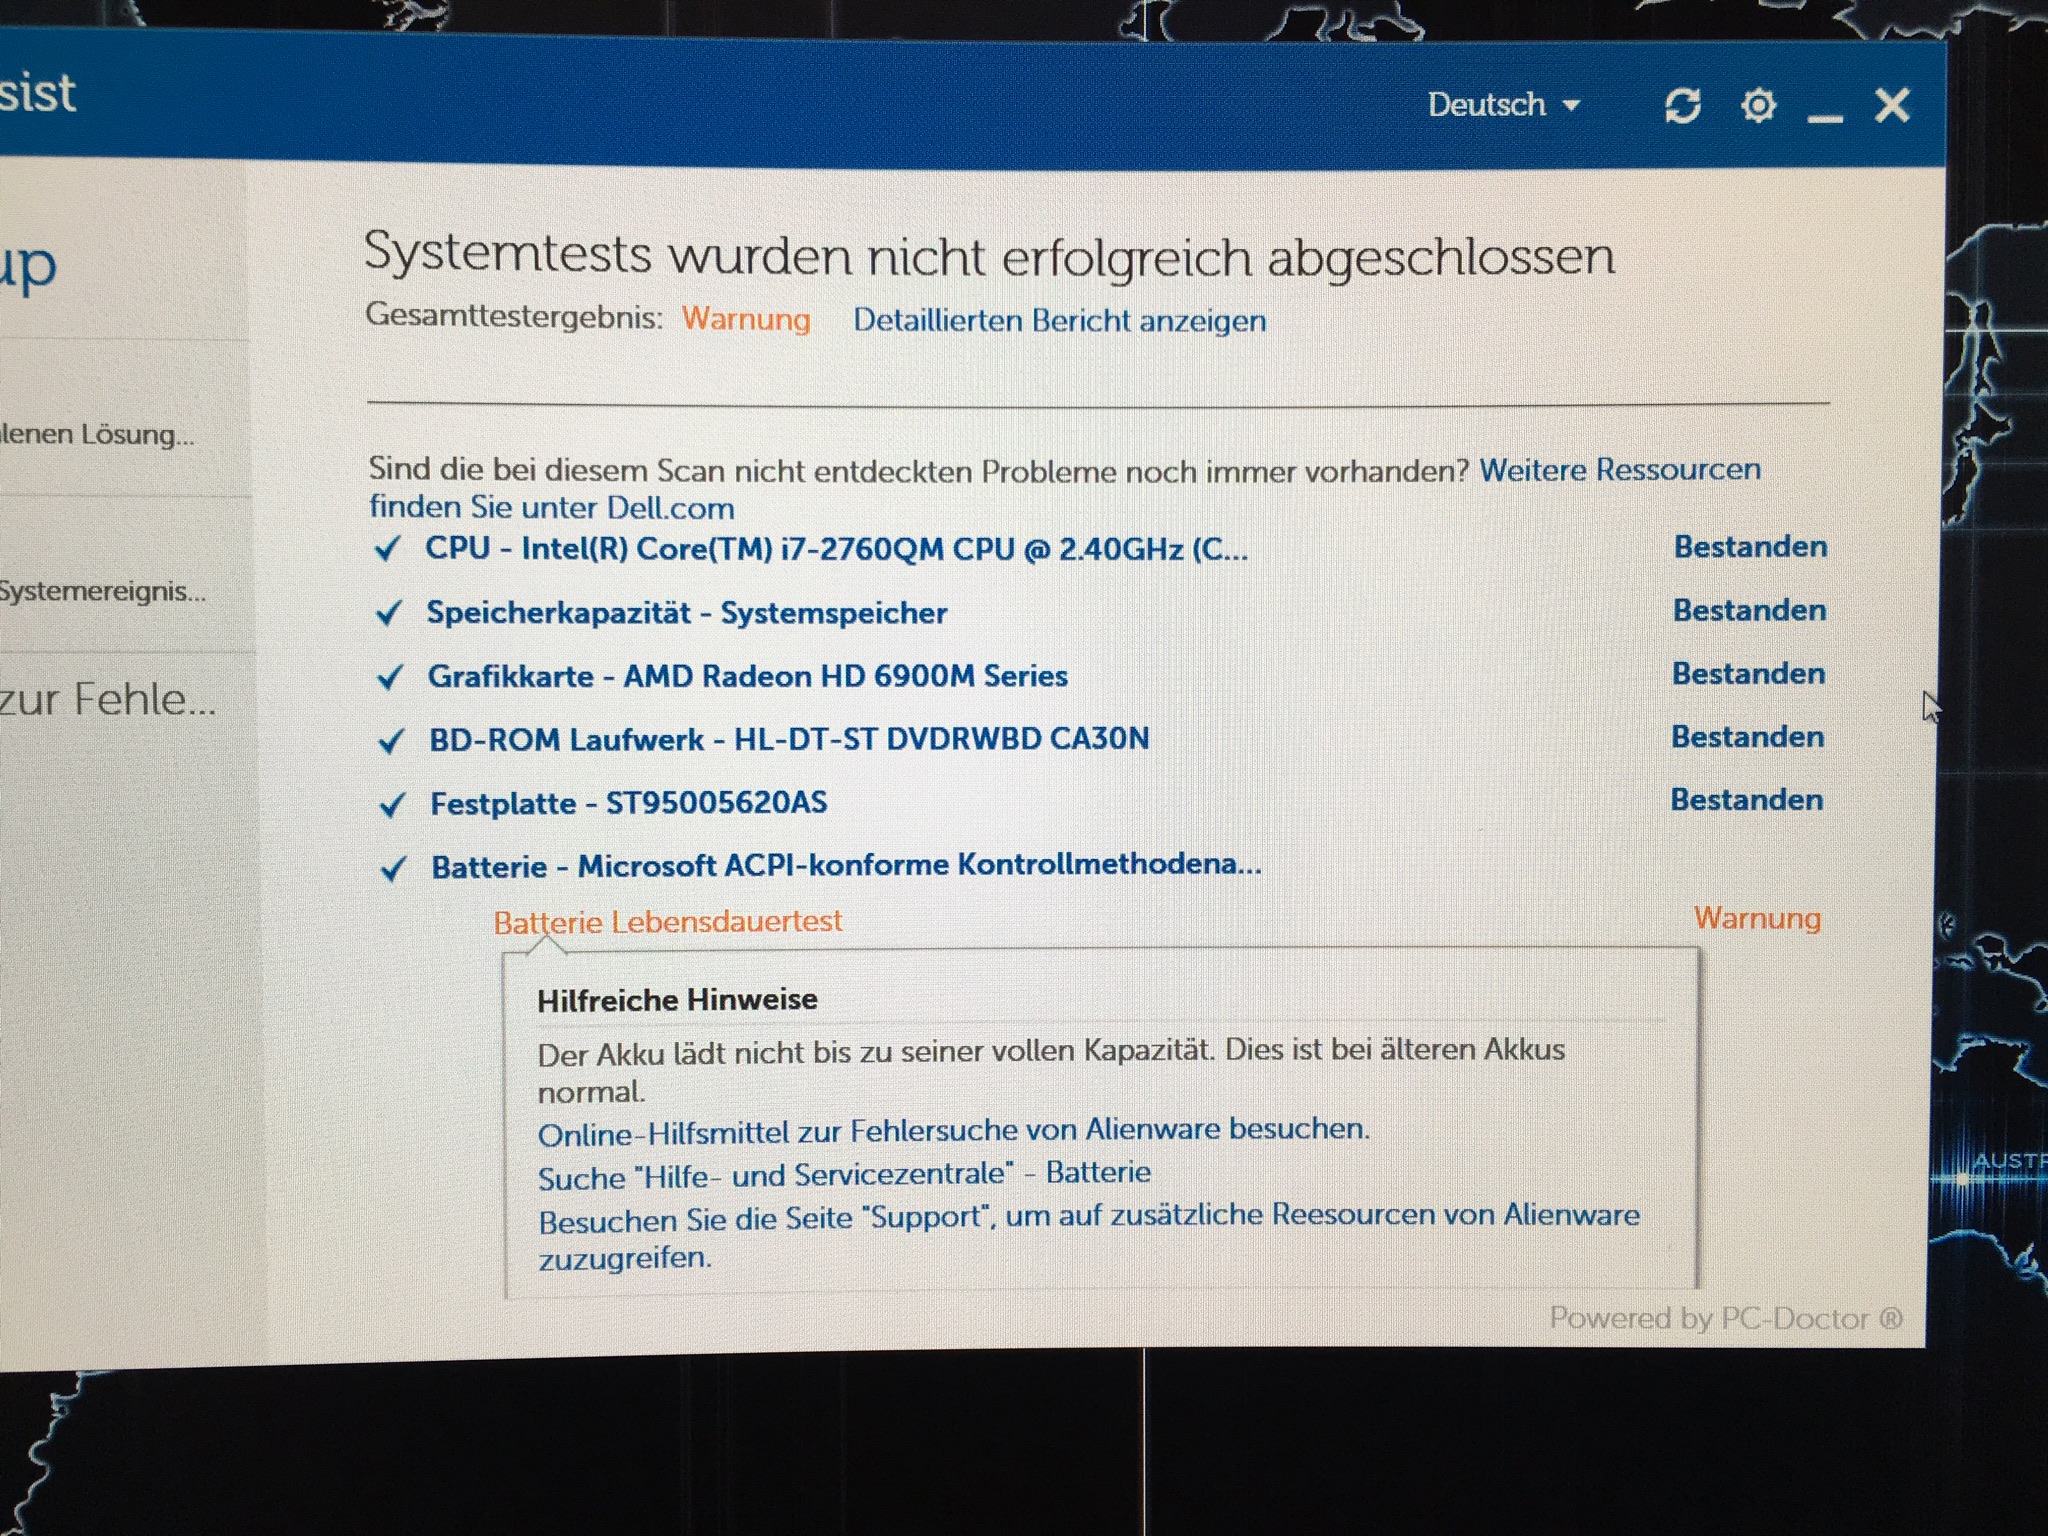
Task: Open the Deutsch language dropdown
Action: 1503,104
